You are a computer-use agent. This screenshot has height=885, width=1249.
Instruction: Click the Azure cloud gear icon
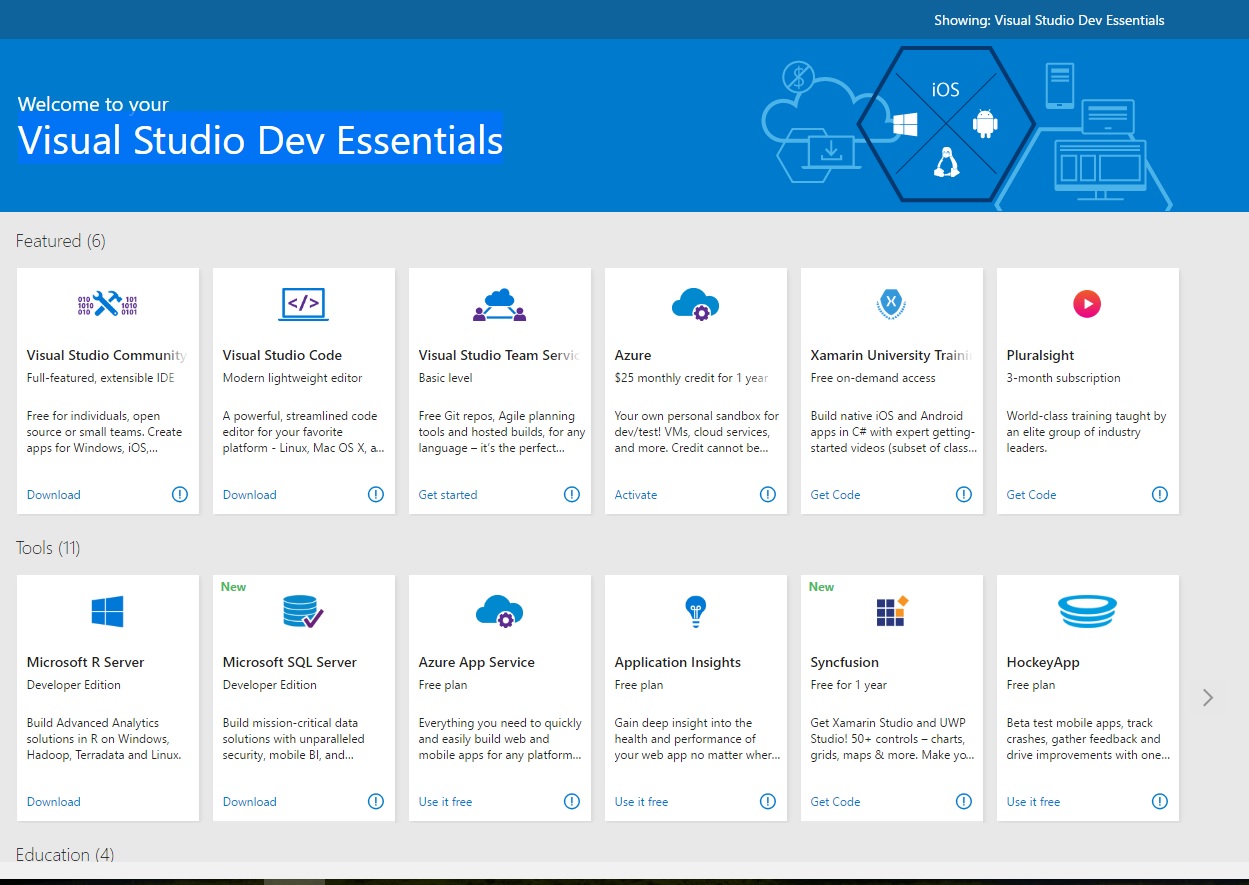tap(696, 304)
